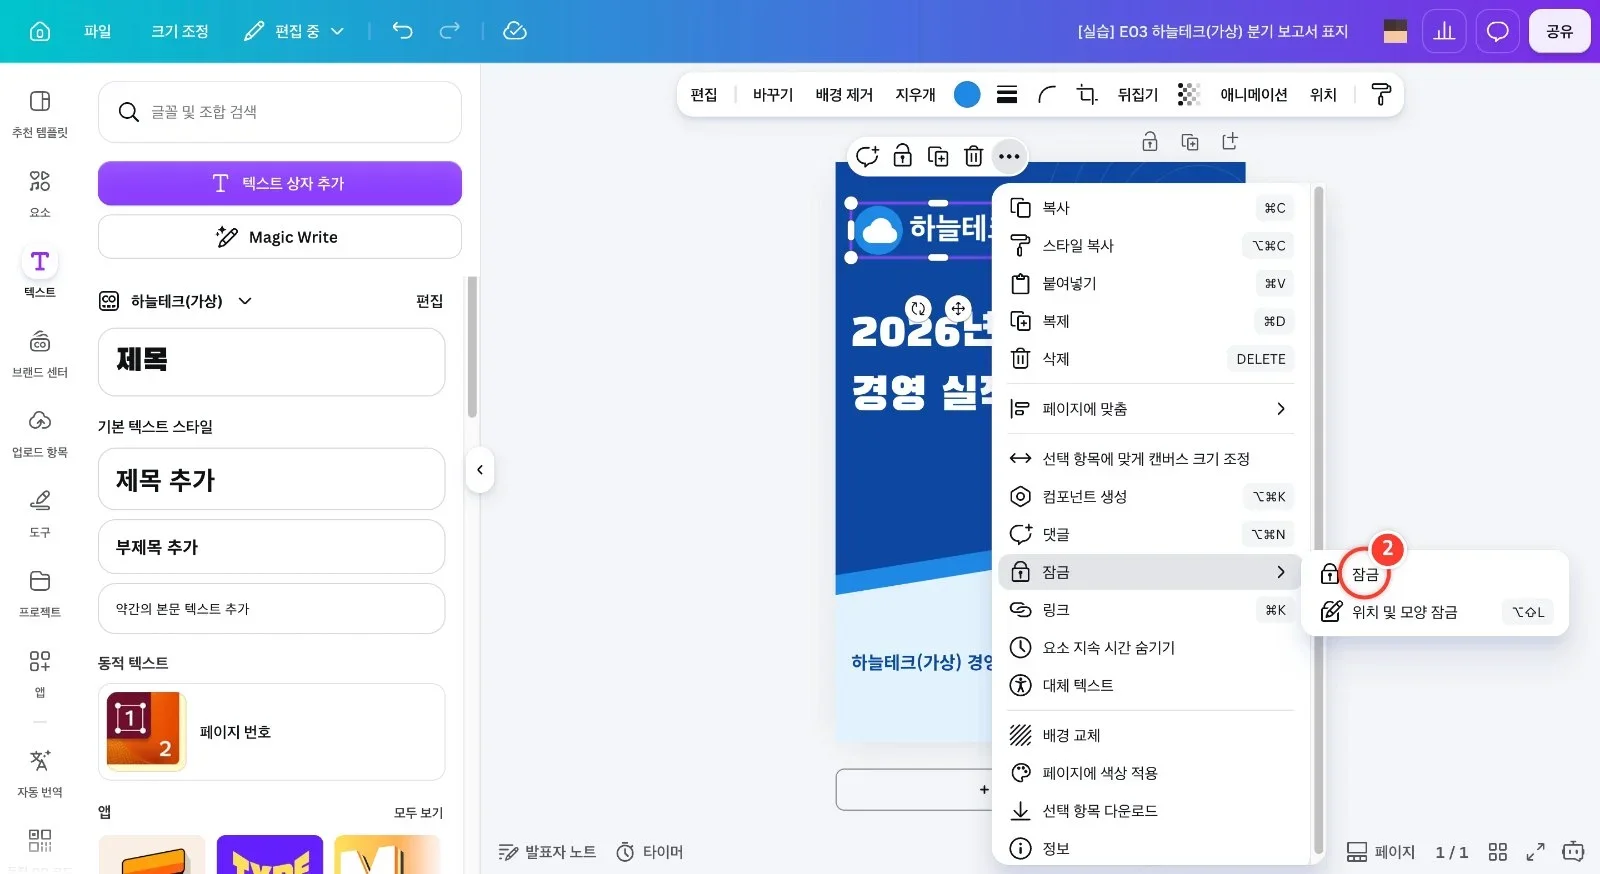Click the 텍스트 상자 추가 button
The height and width of the screenshot is (874, 1600).
coord(280,183)
